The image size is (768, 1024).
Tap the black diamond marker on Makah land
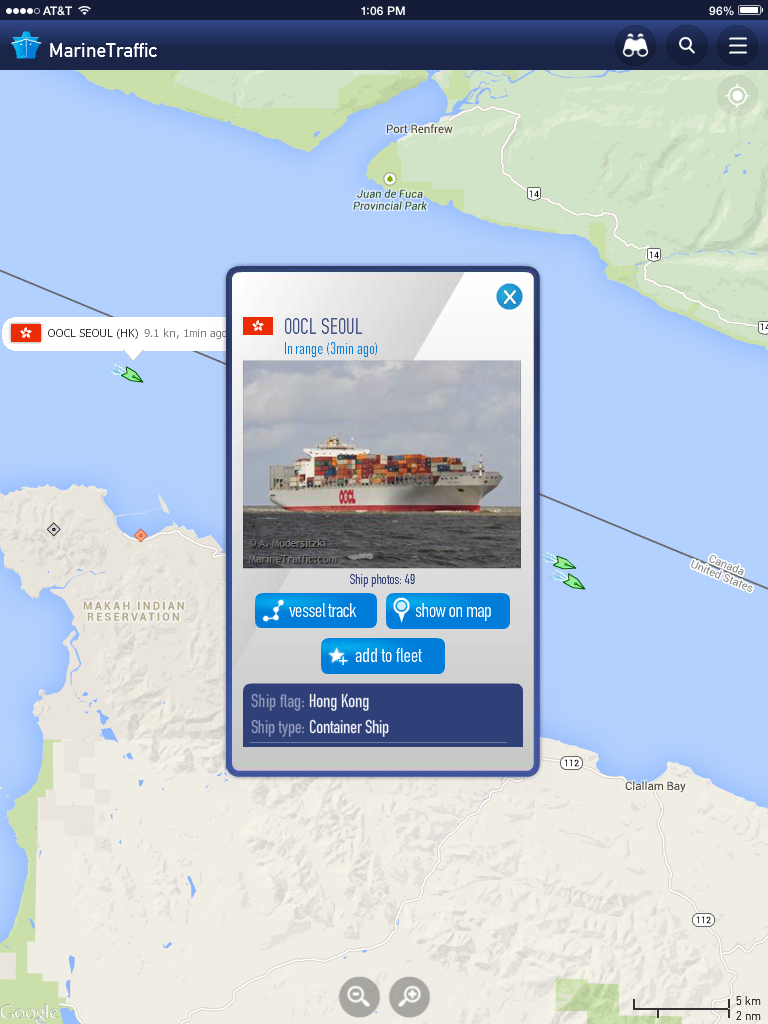point(54,530)
